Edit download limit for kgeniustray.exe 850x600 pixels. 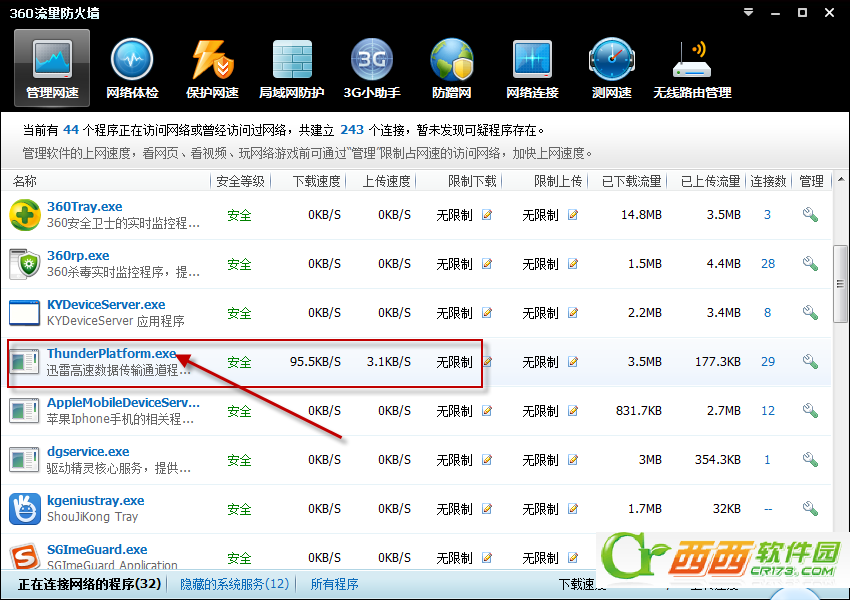click(487, 508)
